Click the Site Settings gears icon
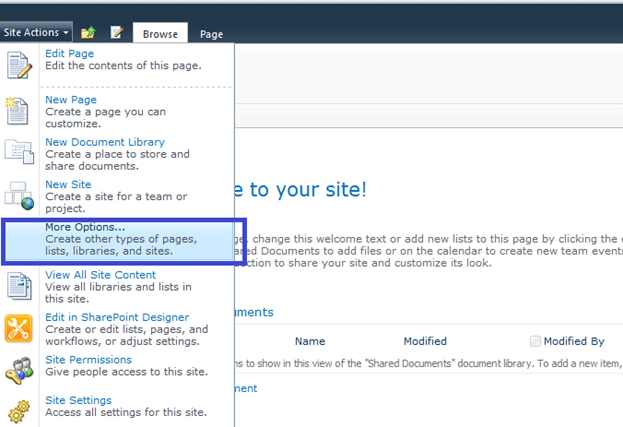623x427 pixels. pyautogui.click(x=19, y=411)
